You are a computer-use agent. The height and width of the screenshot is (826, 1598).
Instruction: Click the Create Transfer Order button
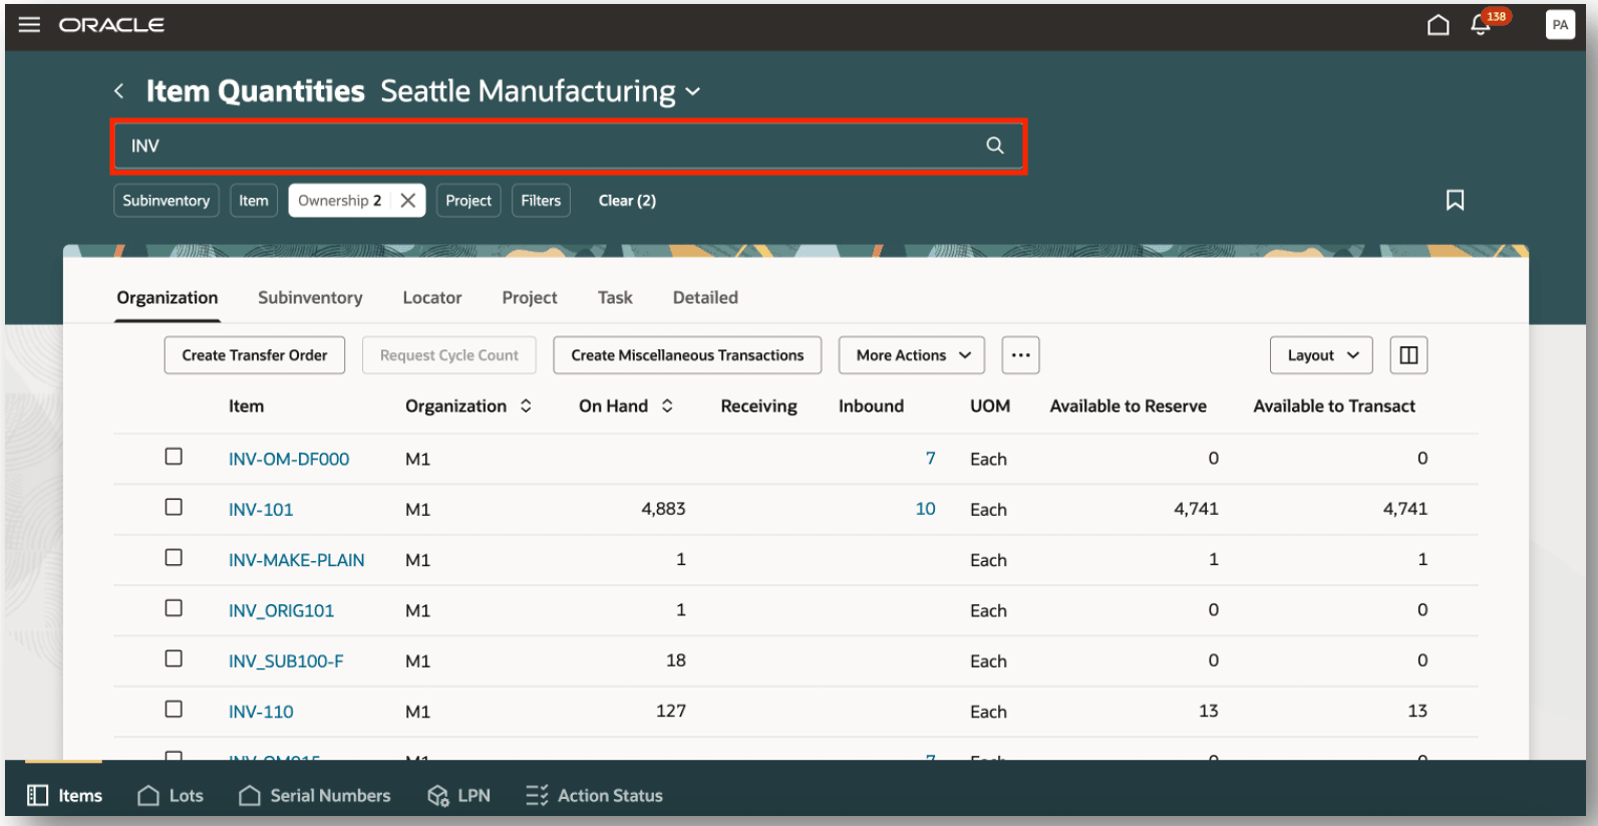pyautogui.click(x=254, y=355)
